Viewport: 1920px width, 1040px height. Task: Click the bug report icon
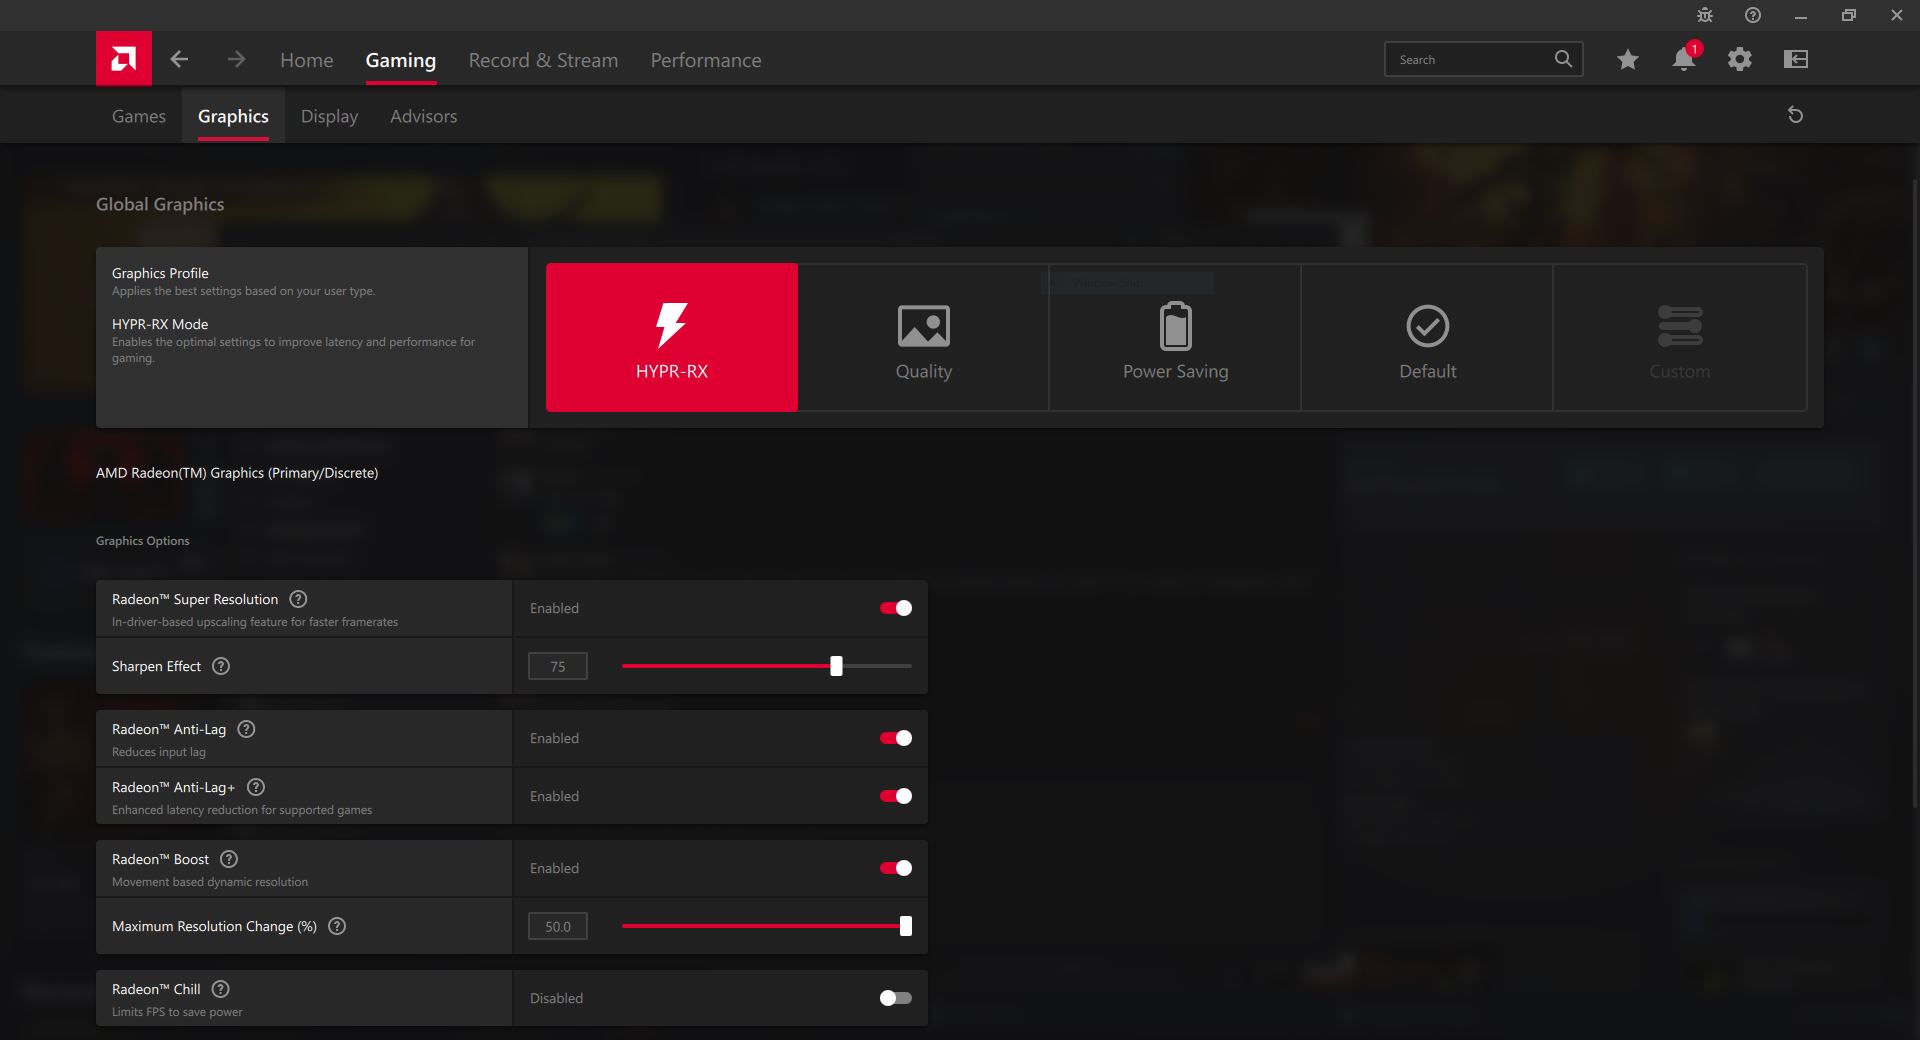tap(1705, 15)
